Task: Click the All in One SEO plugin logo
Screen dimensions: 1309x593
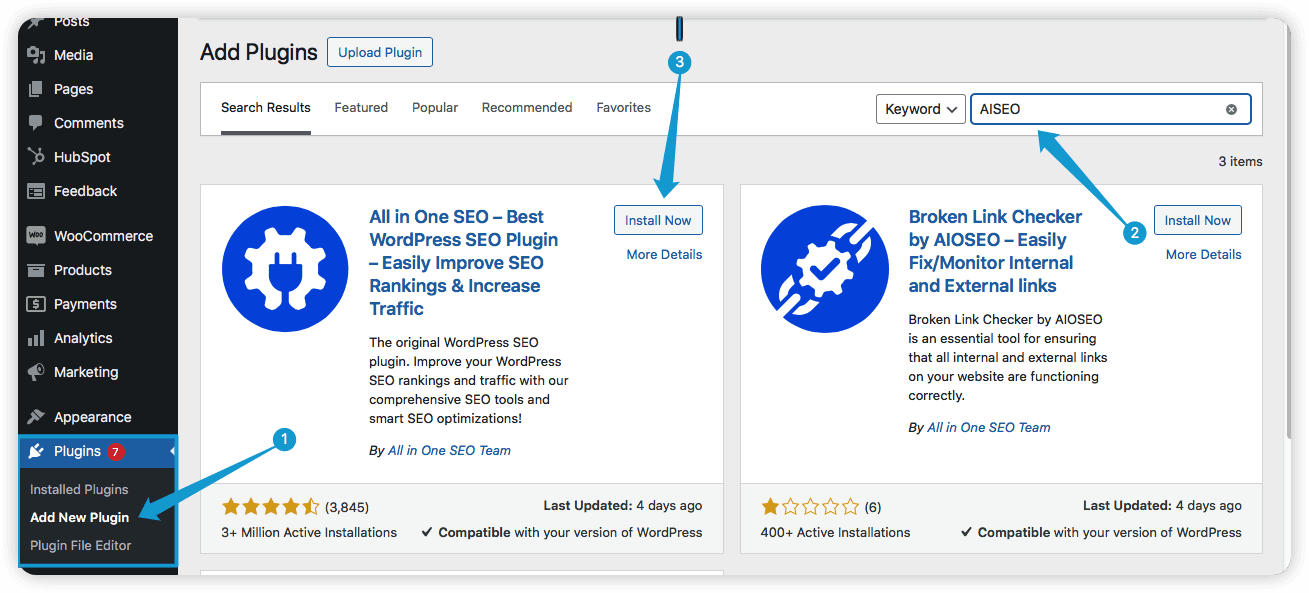Action: point(285,269)
